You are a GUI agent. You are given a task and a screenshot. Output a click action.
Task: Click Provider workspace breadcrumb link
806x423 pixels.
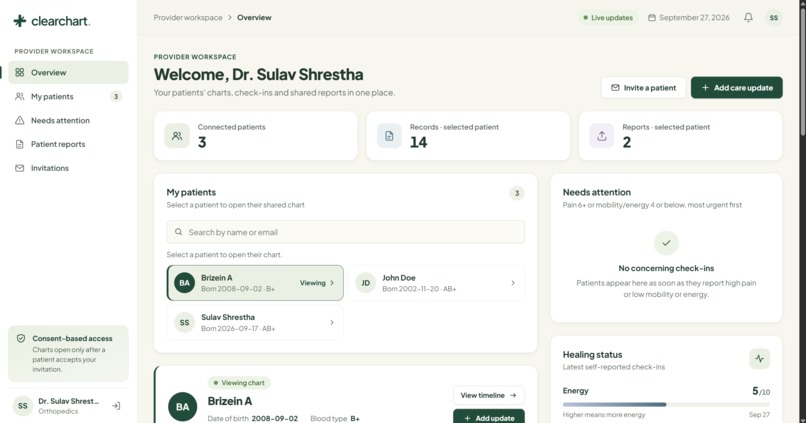188,17
